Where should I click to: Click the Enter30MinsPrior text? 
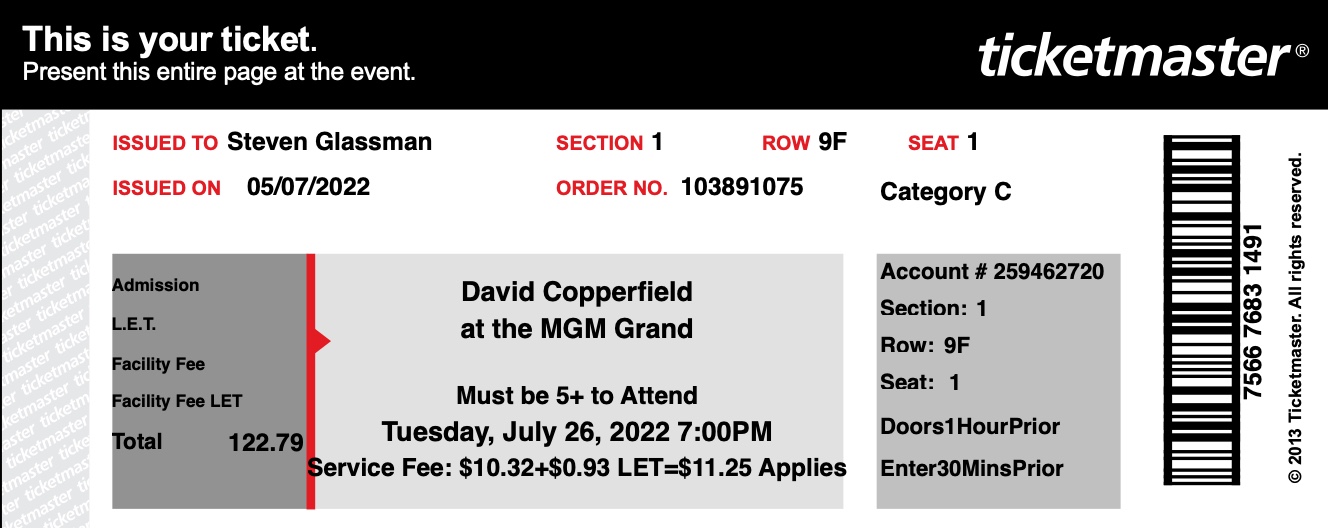click(972, 469)
